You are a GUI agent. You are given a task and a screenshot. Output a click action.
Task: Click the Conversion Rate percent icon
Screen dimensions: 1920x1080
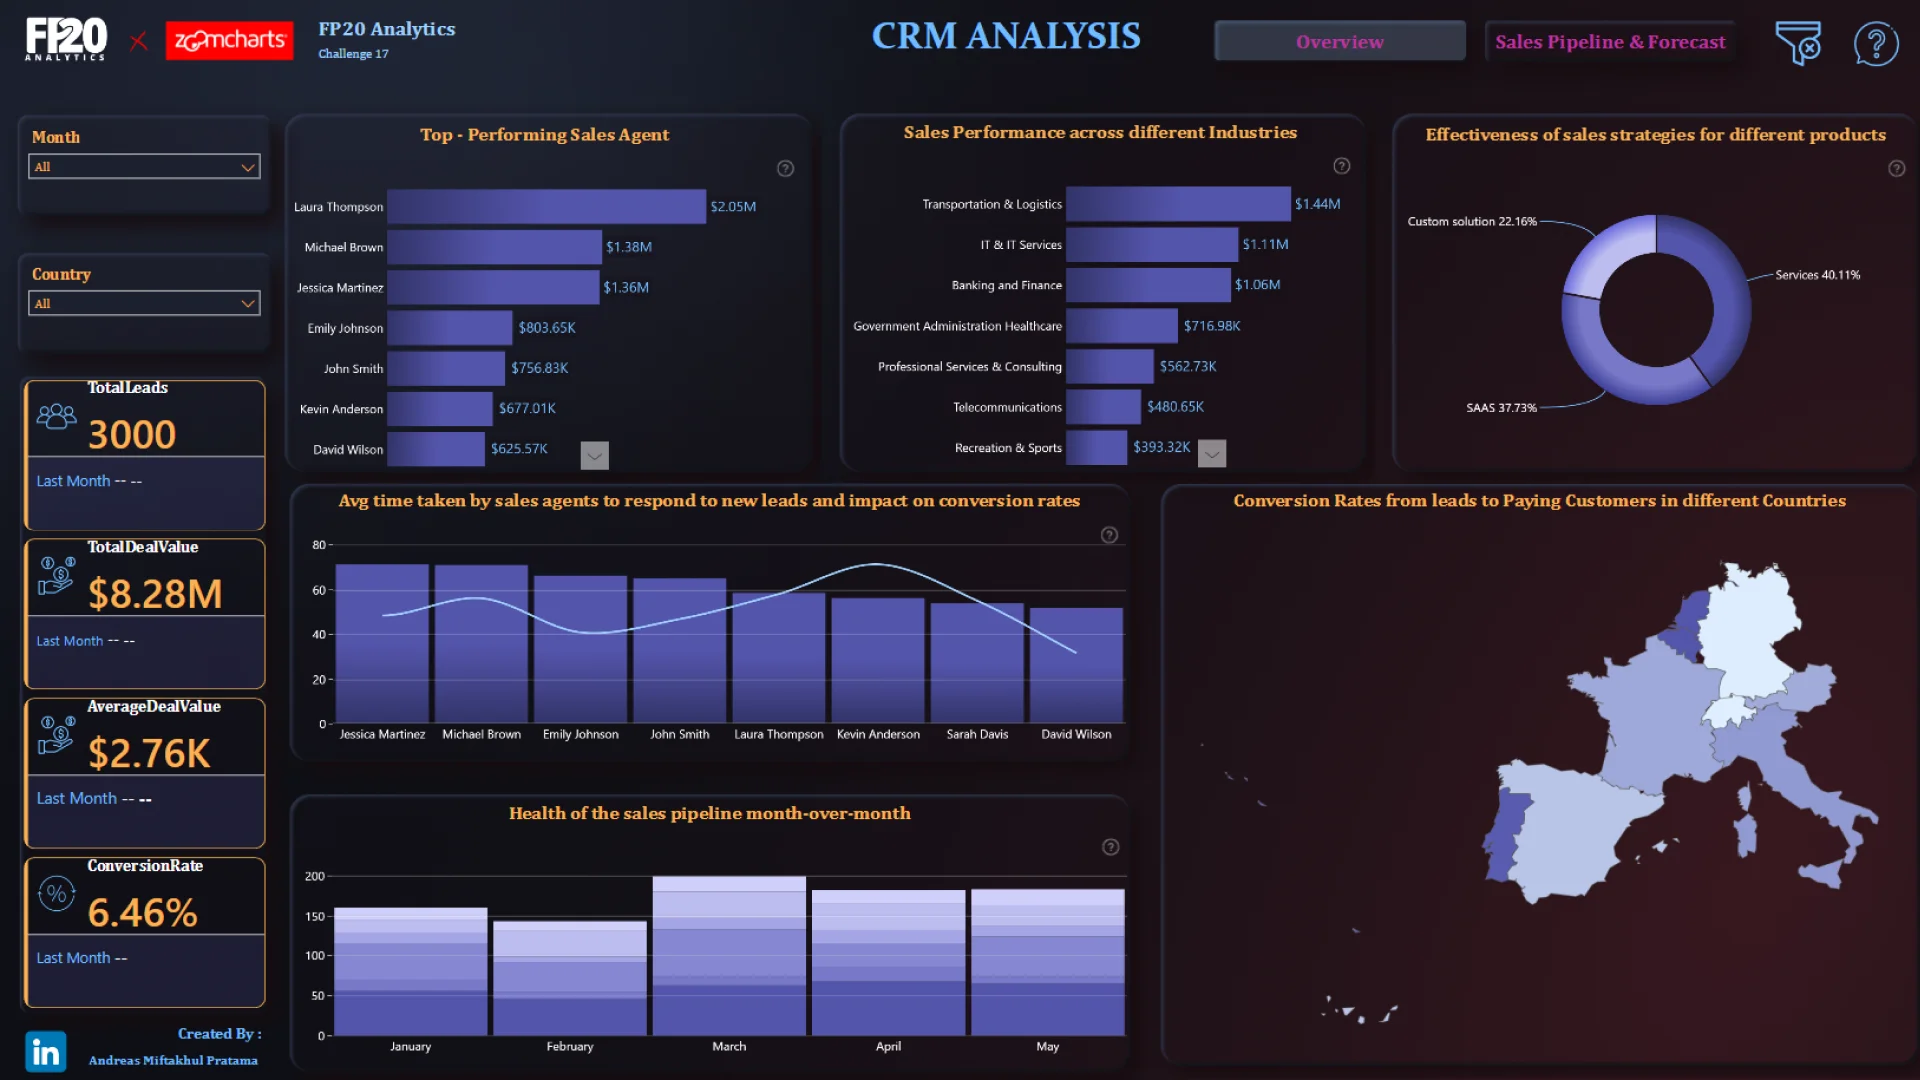coord(56,894)
